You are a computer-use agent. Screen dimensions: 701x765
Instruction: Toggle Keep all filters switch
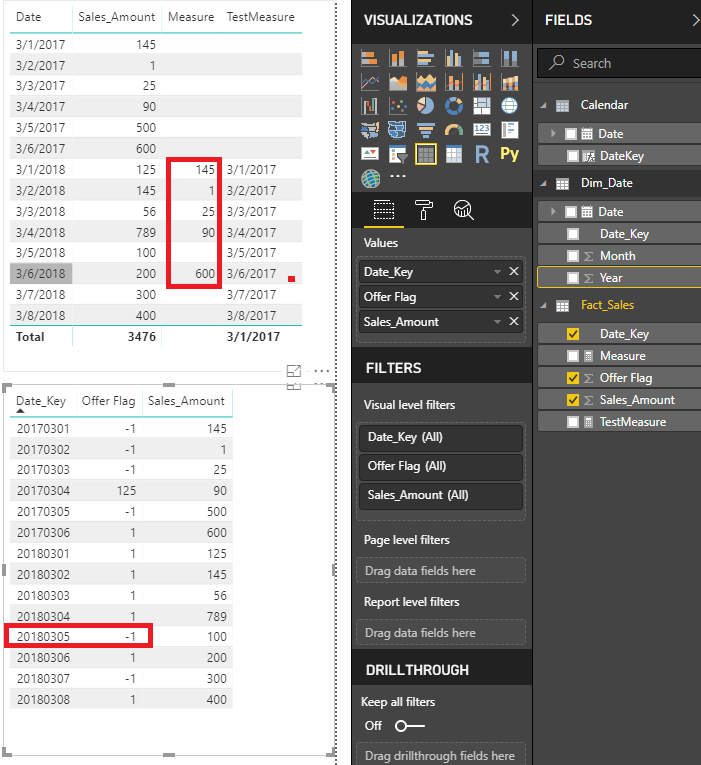409,725
